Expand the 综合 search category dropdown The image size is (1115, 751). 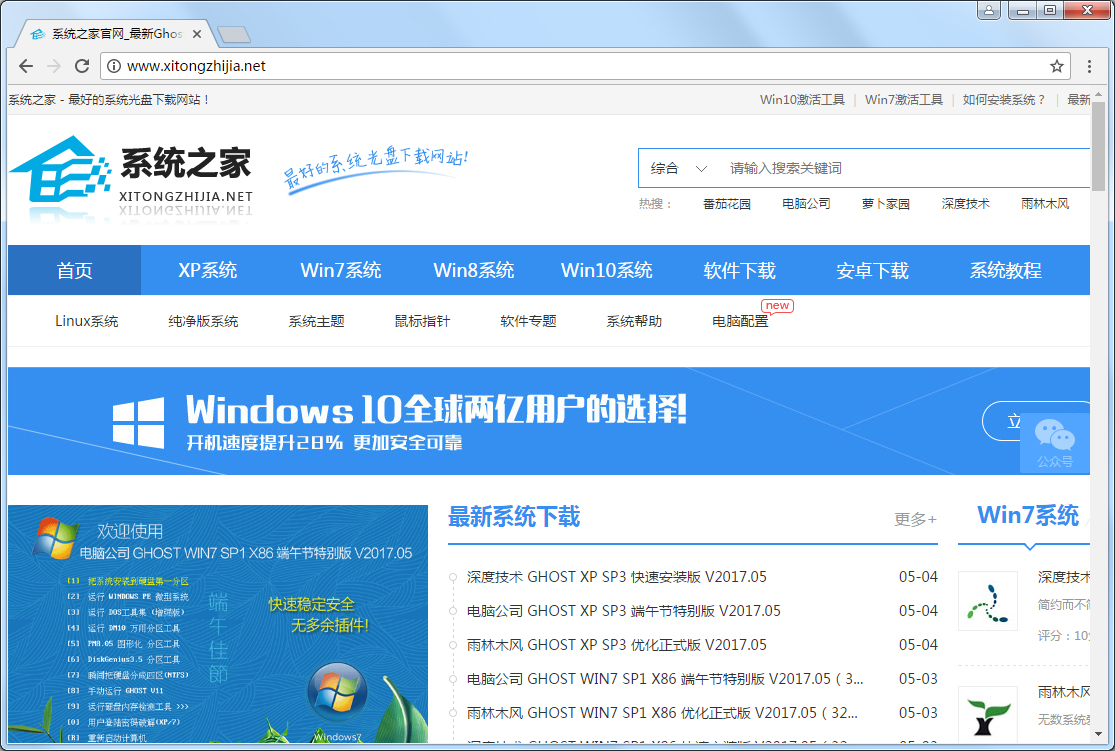[x=678, y=169]
